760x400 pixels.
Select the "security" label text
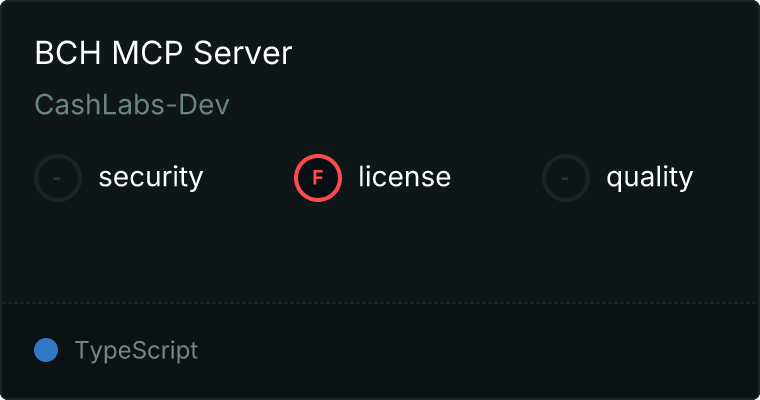[150, 178]
